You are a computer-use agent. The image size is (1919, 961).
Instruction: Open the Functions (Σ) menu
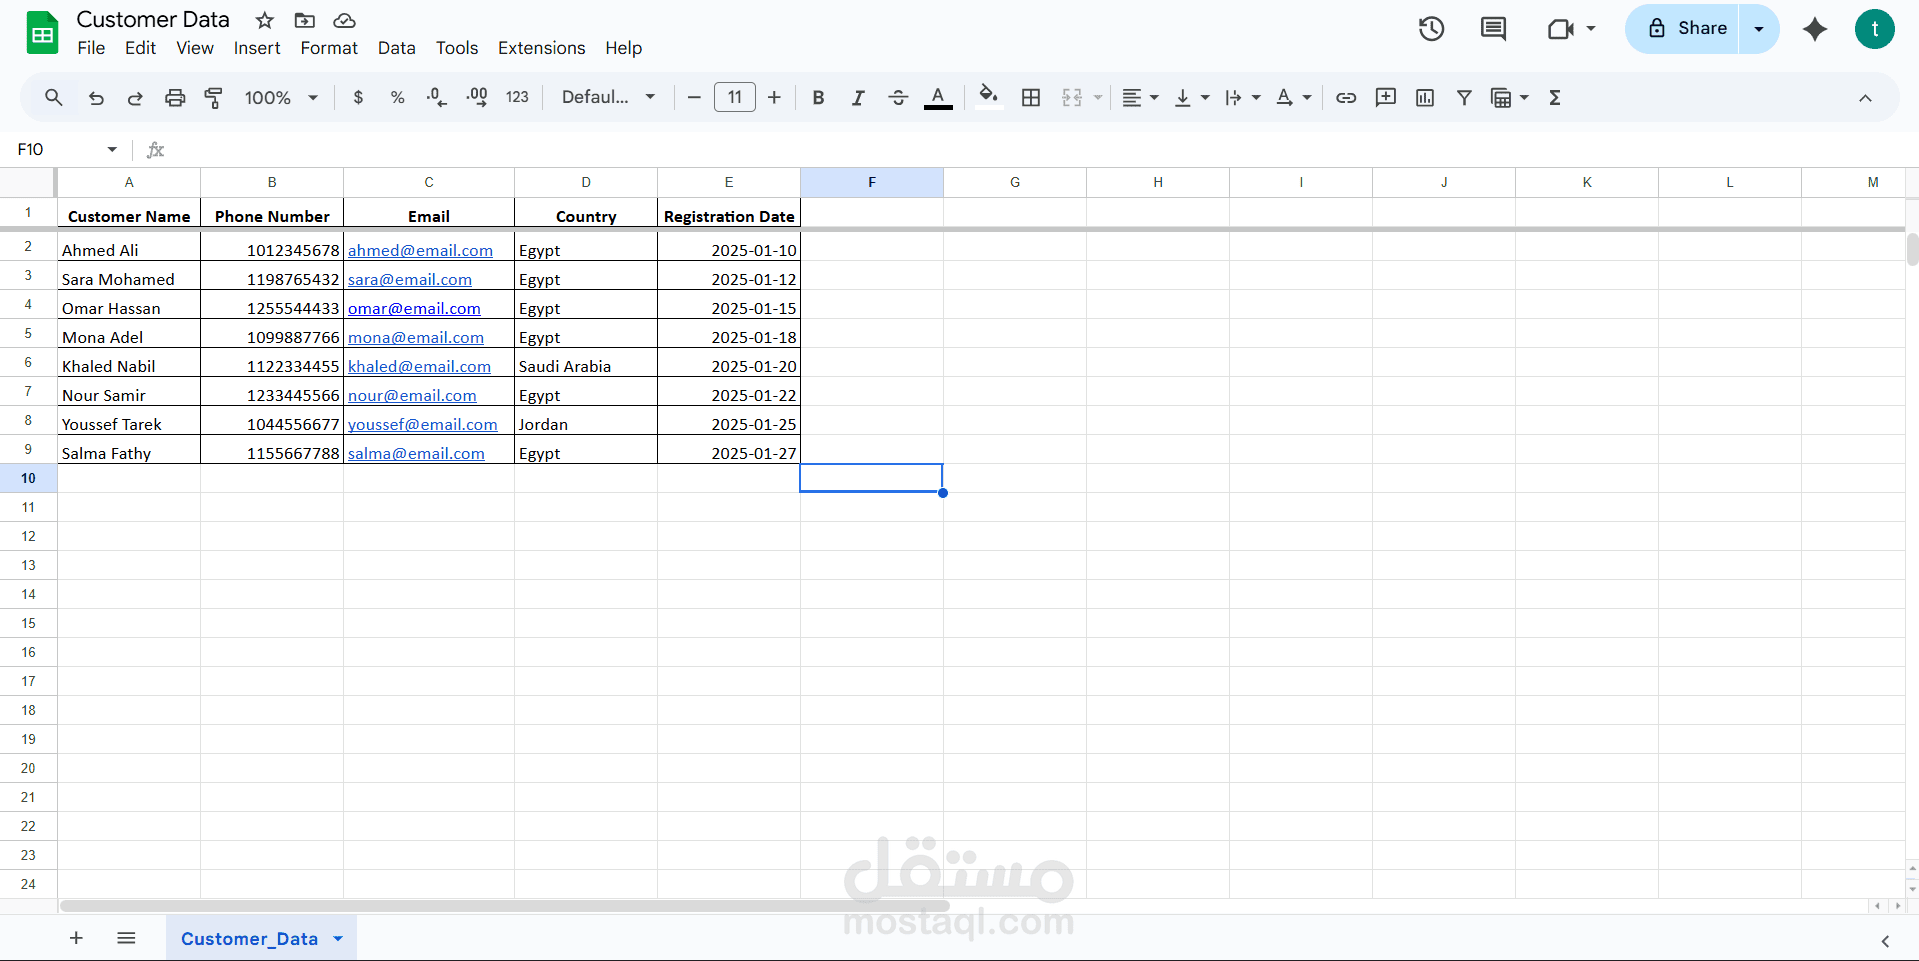point(1556,97)
